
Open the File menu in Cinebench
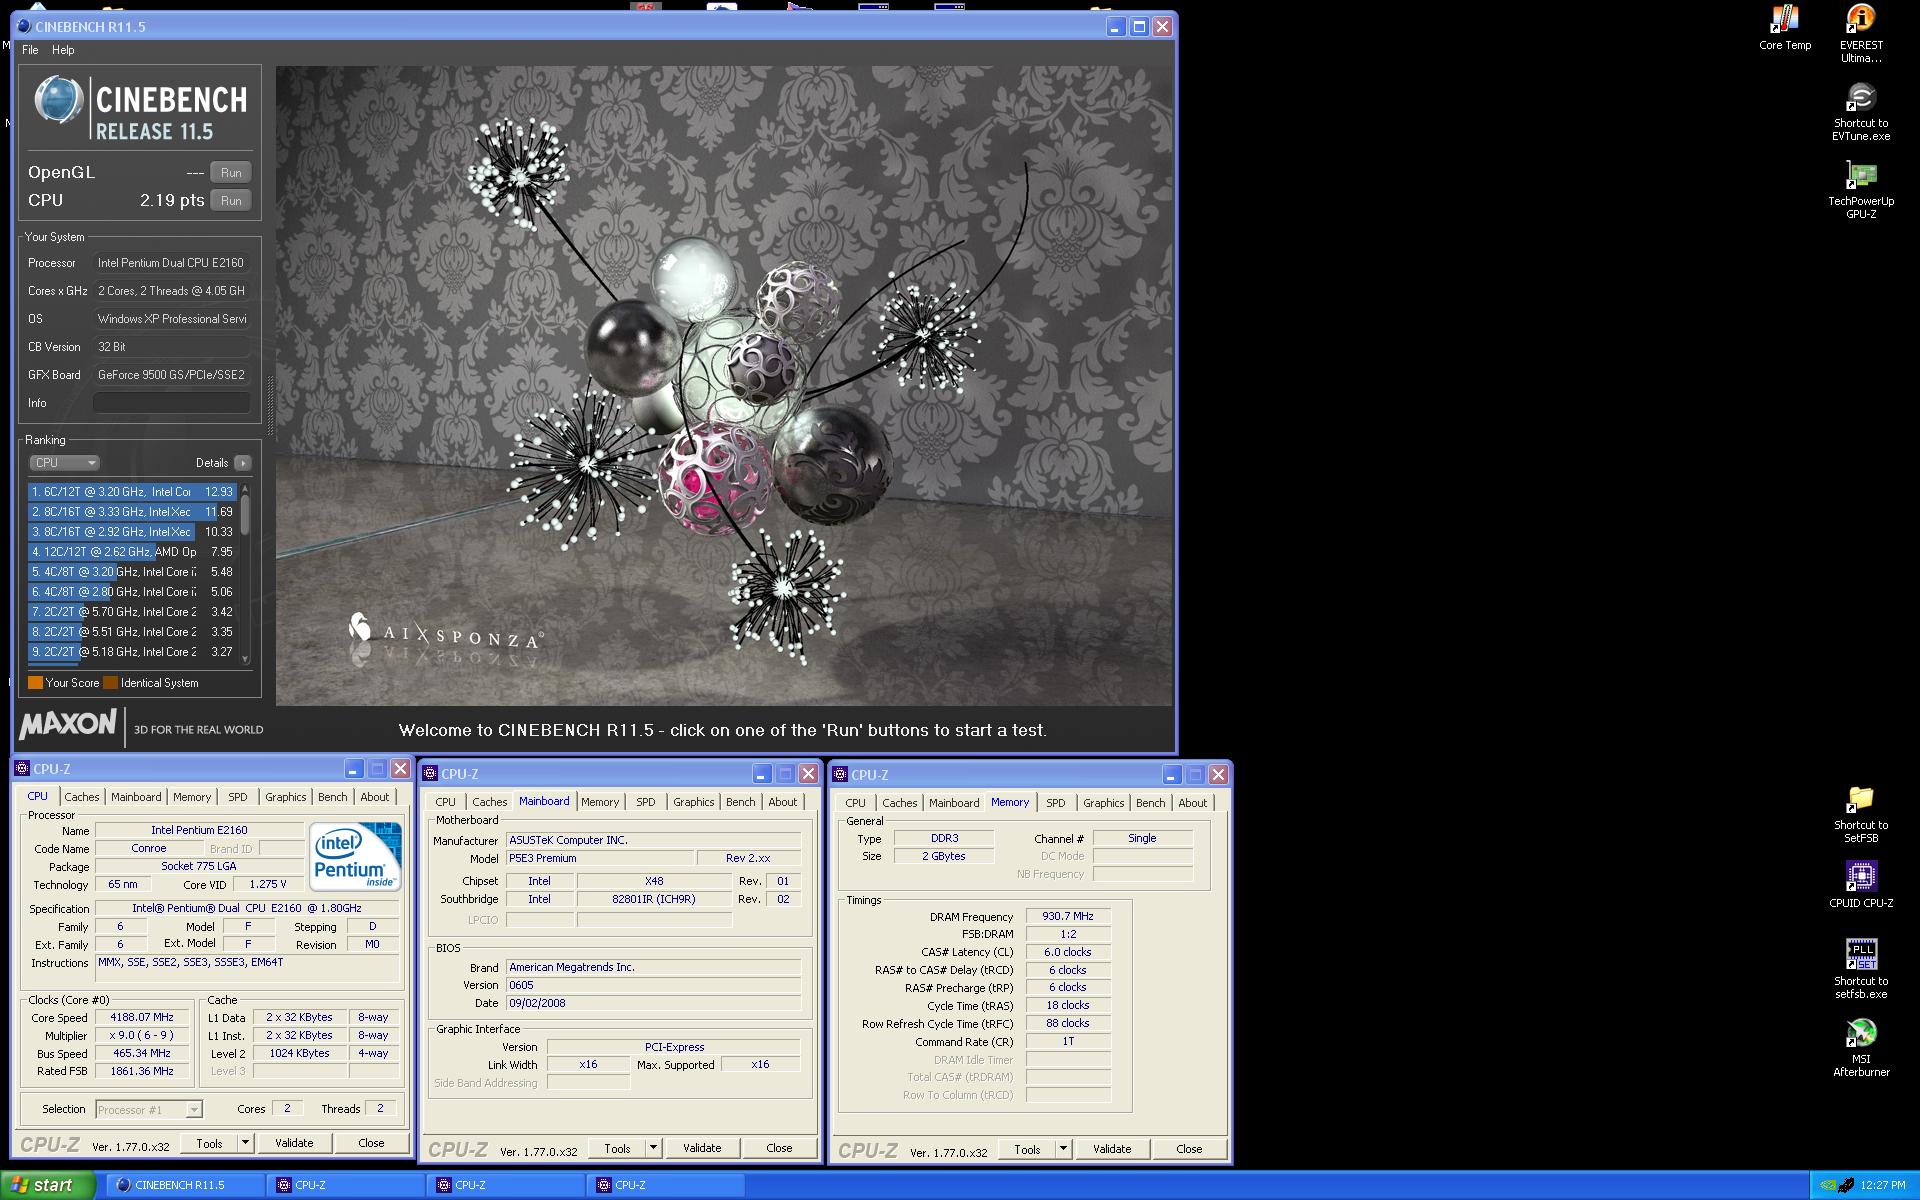pos(30,50)
